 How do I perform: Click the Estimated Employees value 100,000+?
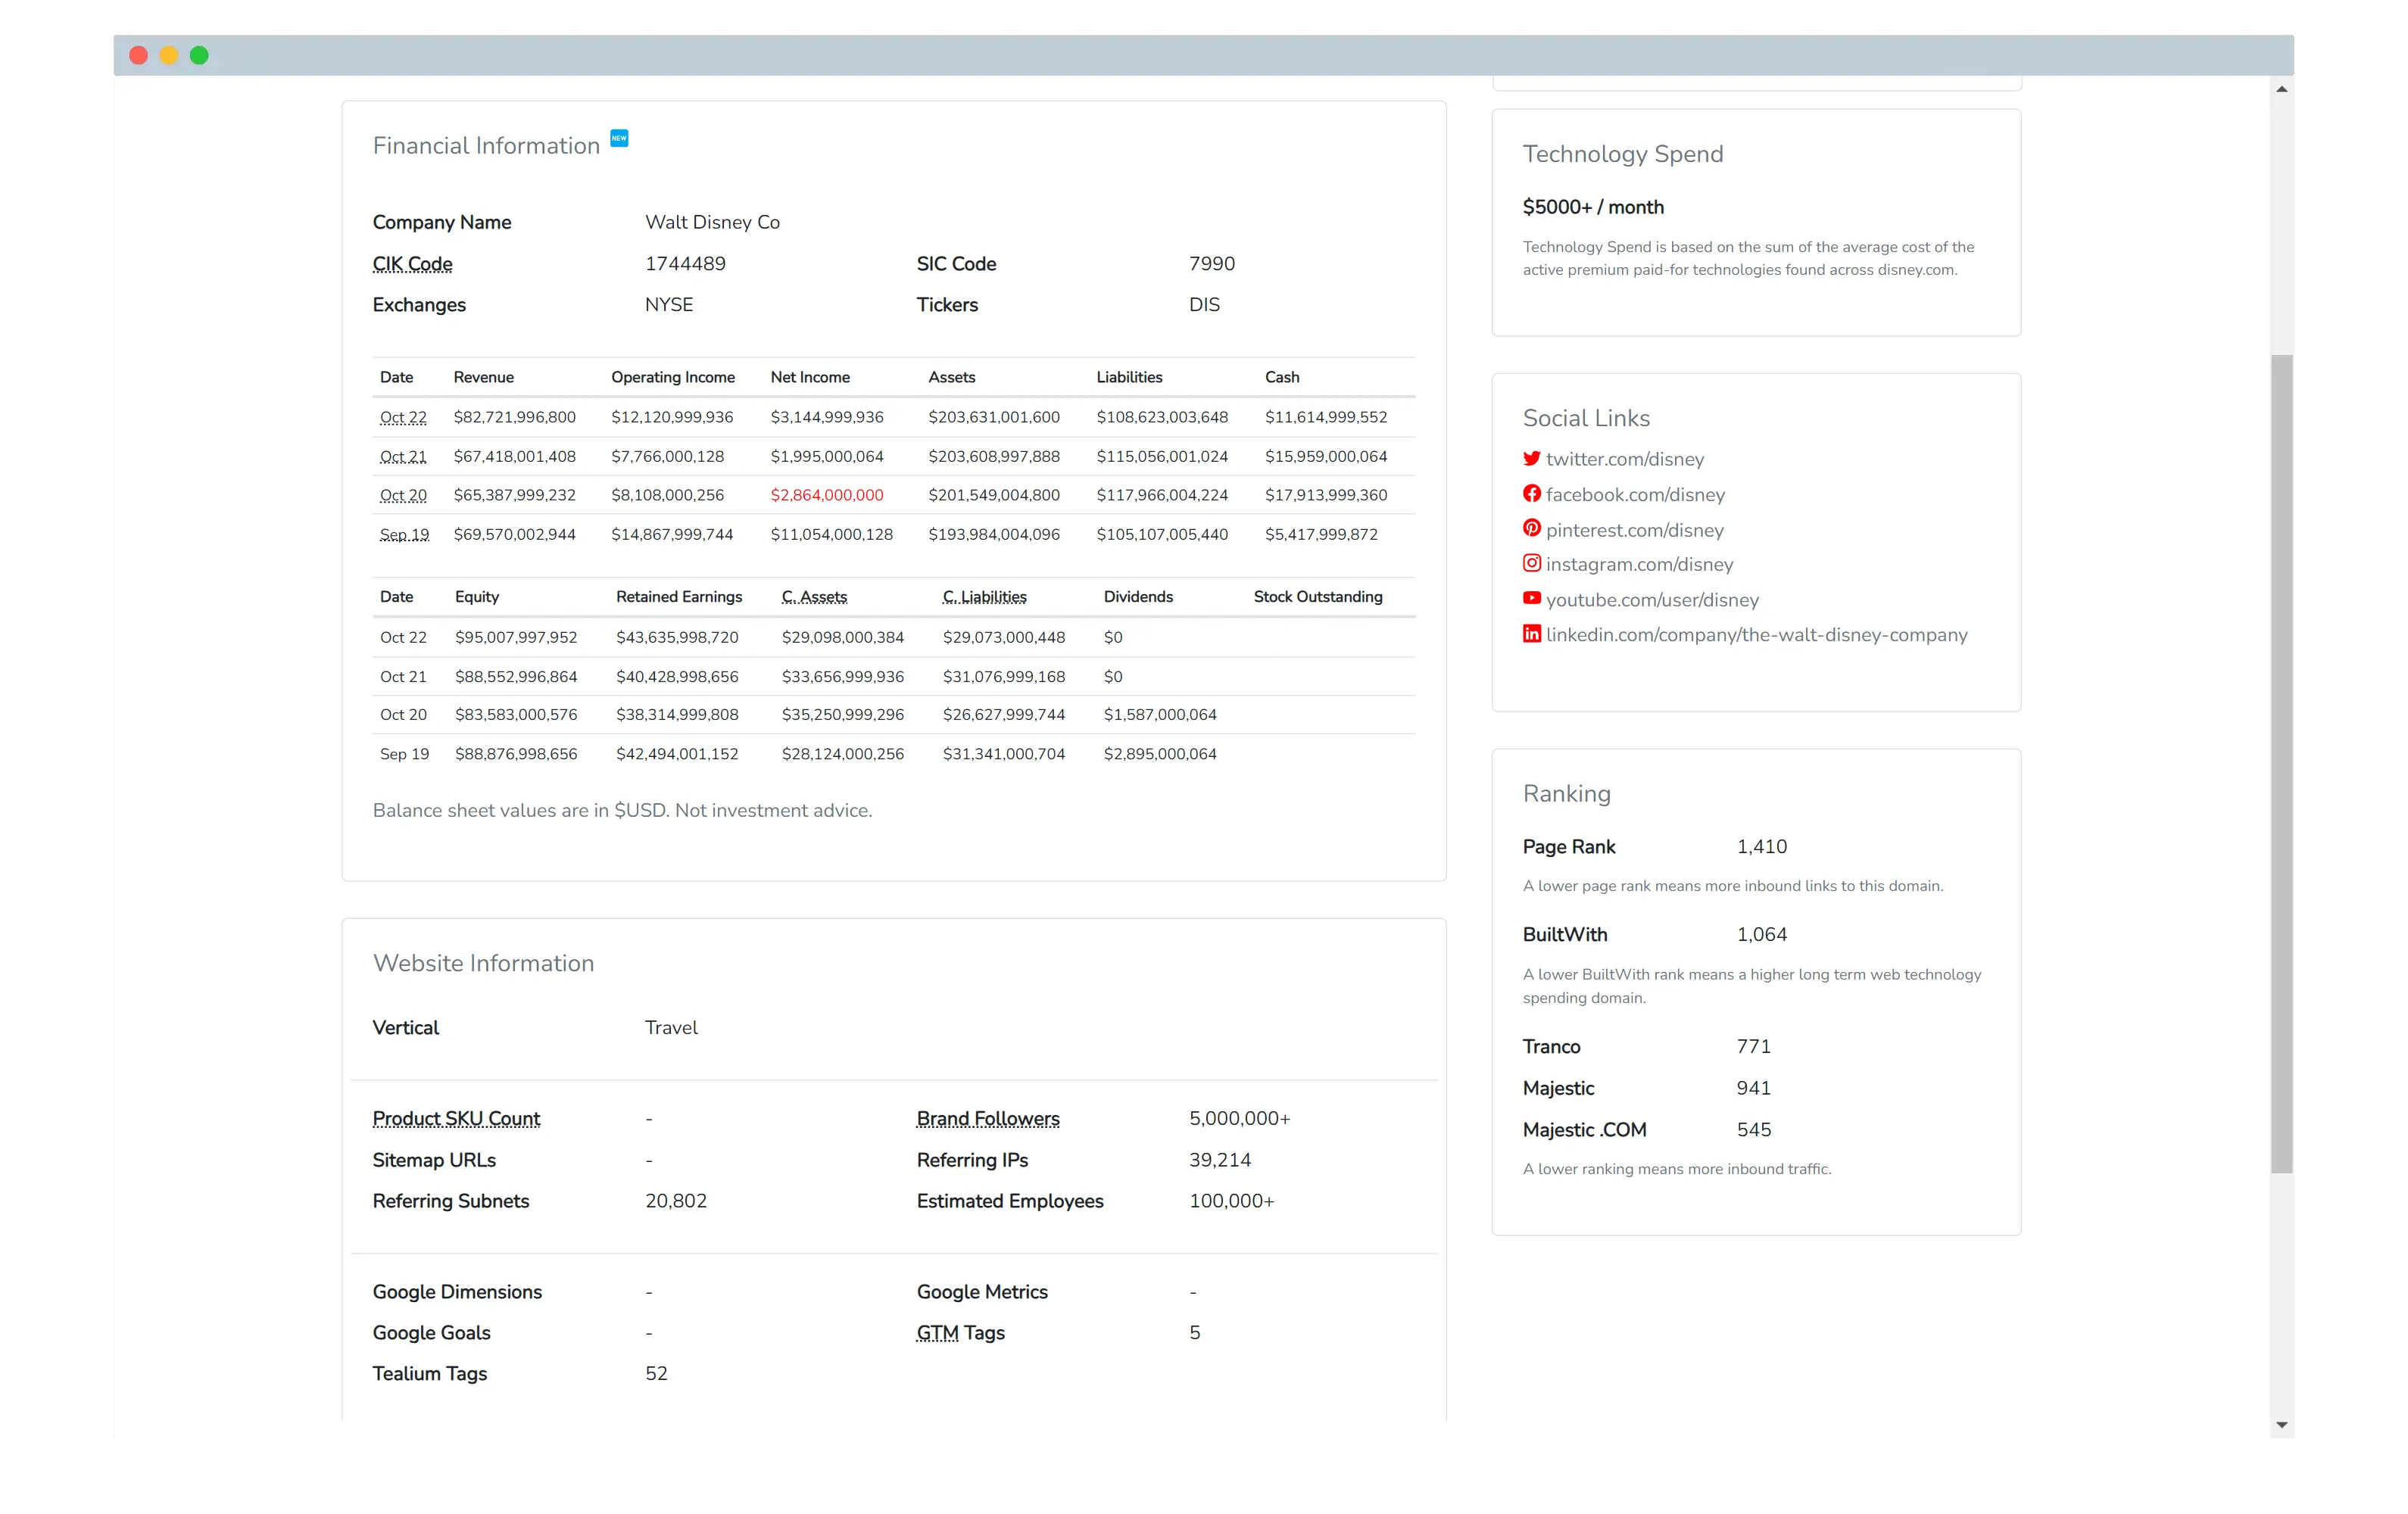(x=1231, y=1201)
